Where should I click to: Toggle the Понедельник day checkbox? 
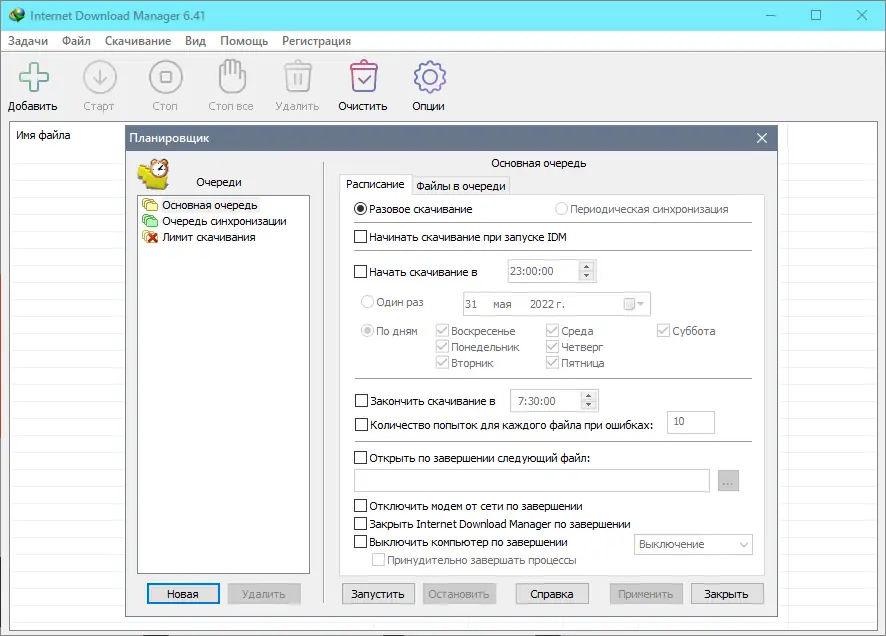[442, 346]
